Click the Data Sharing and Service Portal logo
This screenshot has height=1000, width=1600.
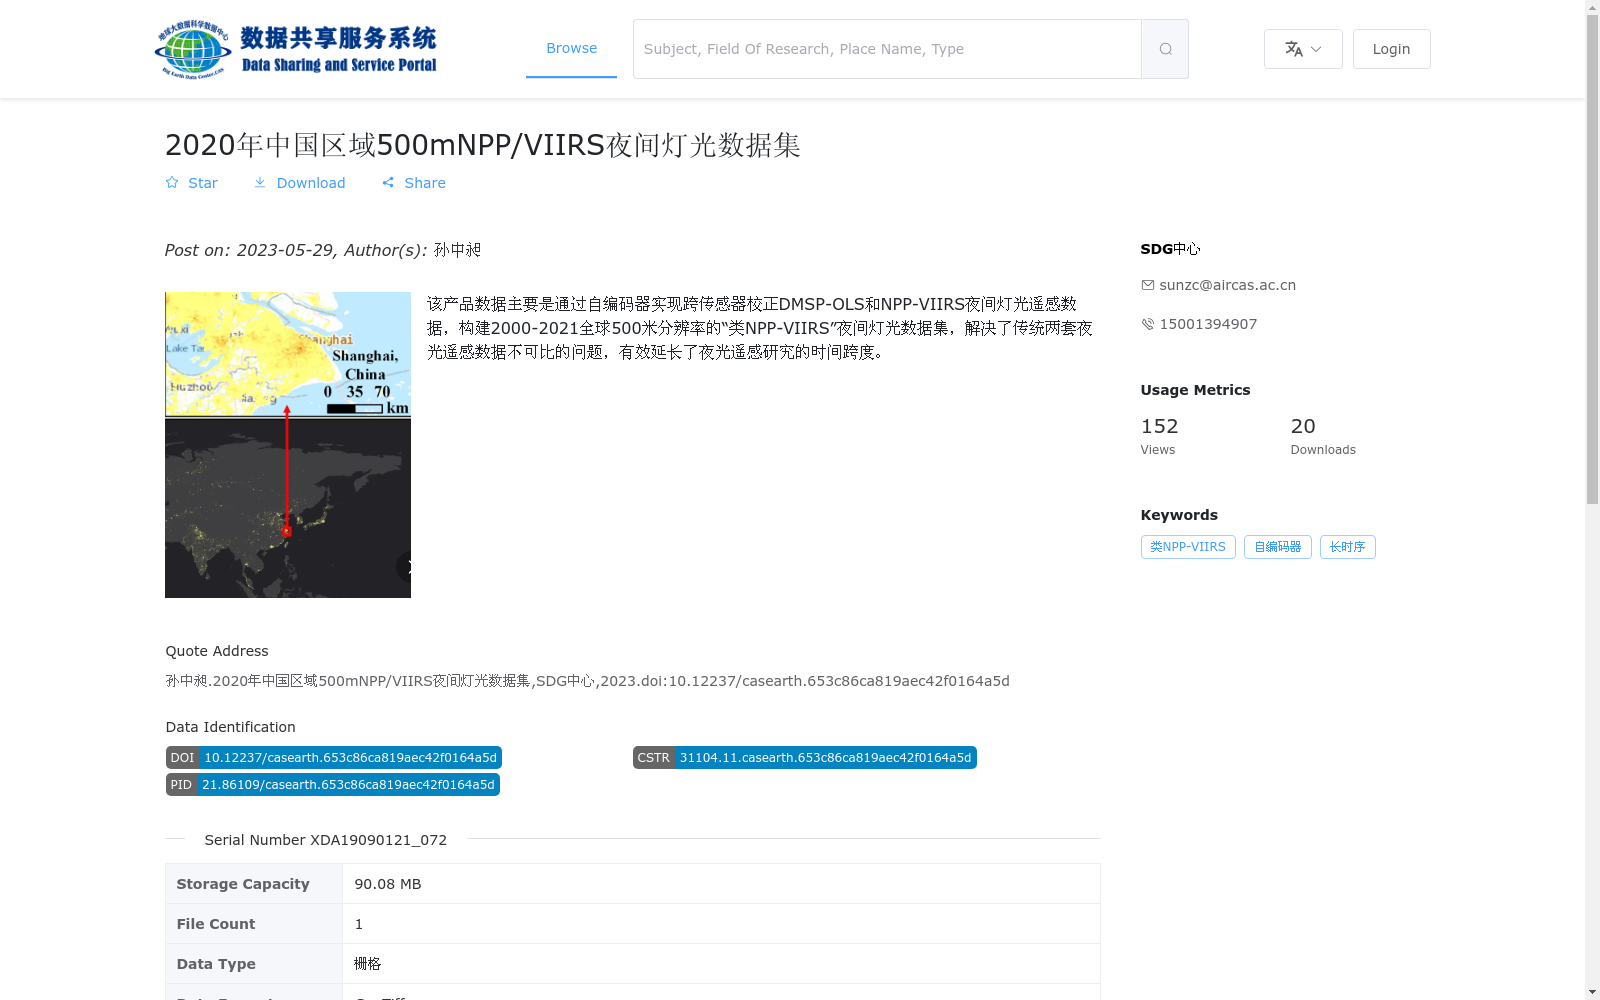[x=296, y=49]
